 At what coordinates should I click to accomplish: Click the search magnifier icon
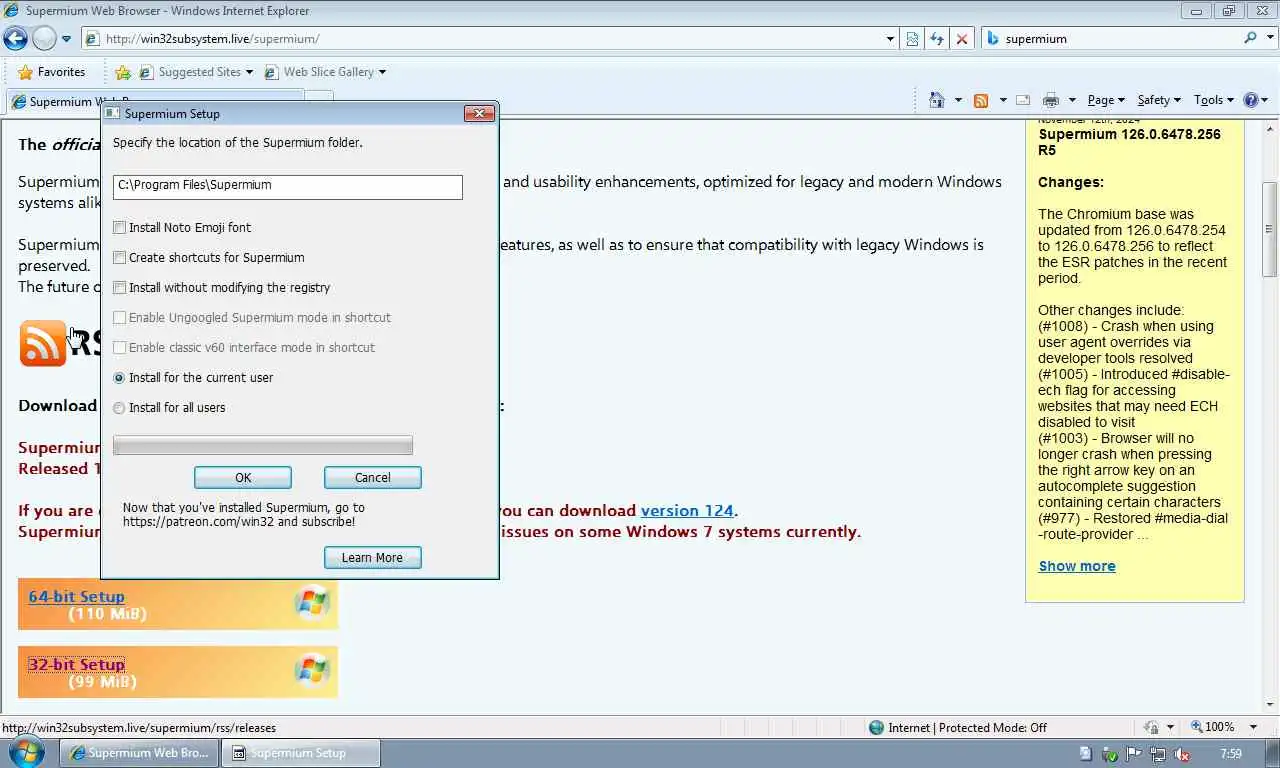click(1251, 38)
